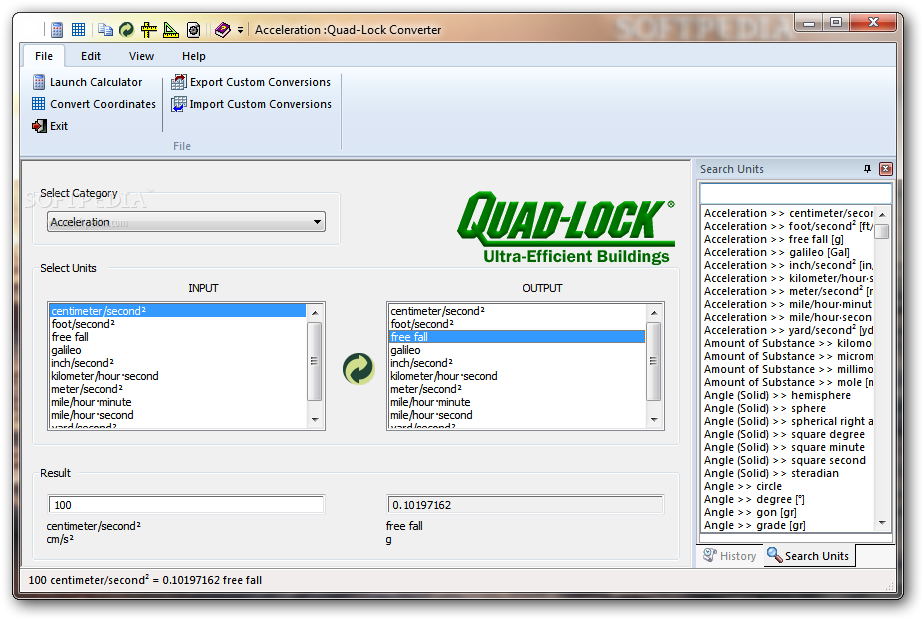Select Angle (Solid) >> hemisphere result
Viewport: 924px width, 620px height.
point(788,395)
